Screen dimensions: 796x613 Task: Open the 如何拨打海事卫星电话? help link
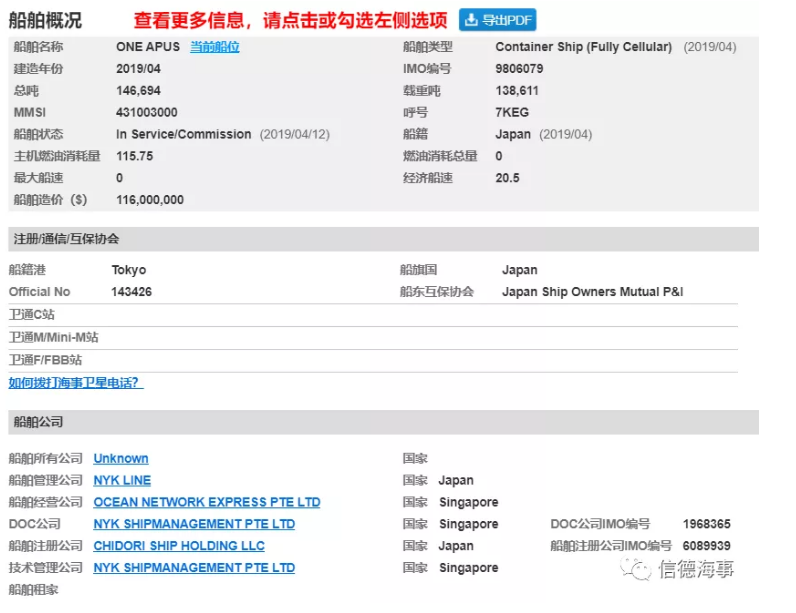click(76, 383)
